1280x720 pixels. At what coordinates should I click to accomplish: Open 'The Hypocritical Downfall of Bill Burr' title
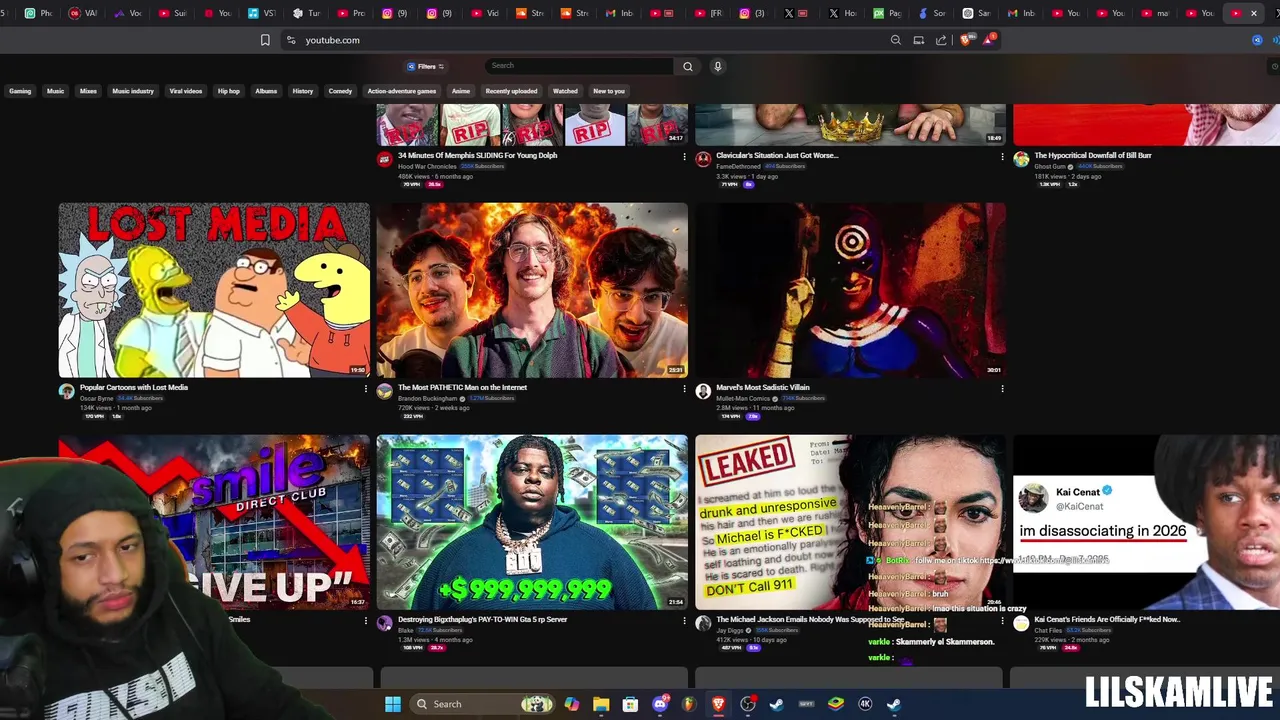point(1093,155)
